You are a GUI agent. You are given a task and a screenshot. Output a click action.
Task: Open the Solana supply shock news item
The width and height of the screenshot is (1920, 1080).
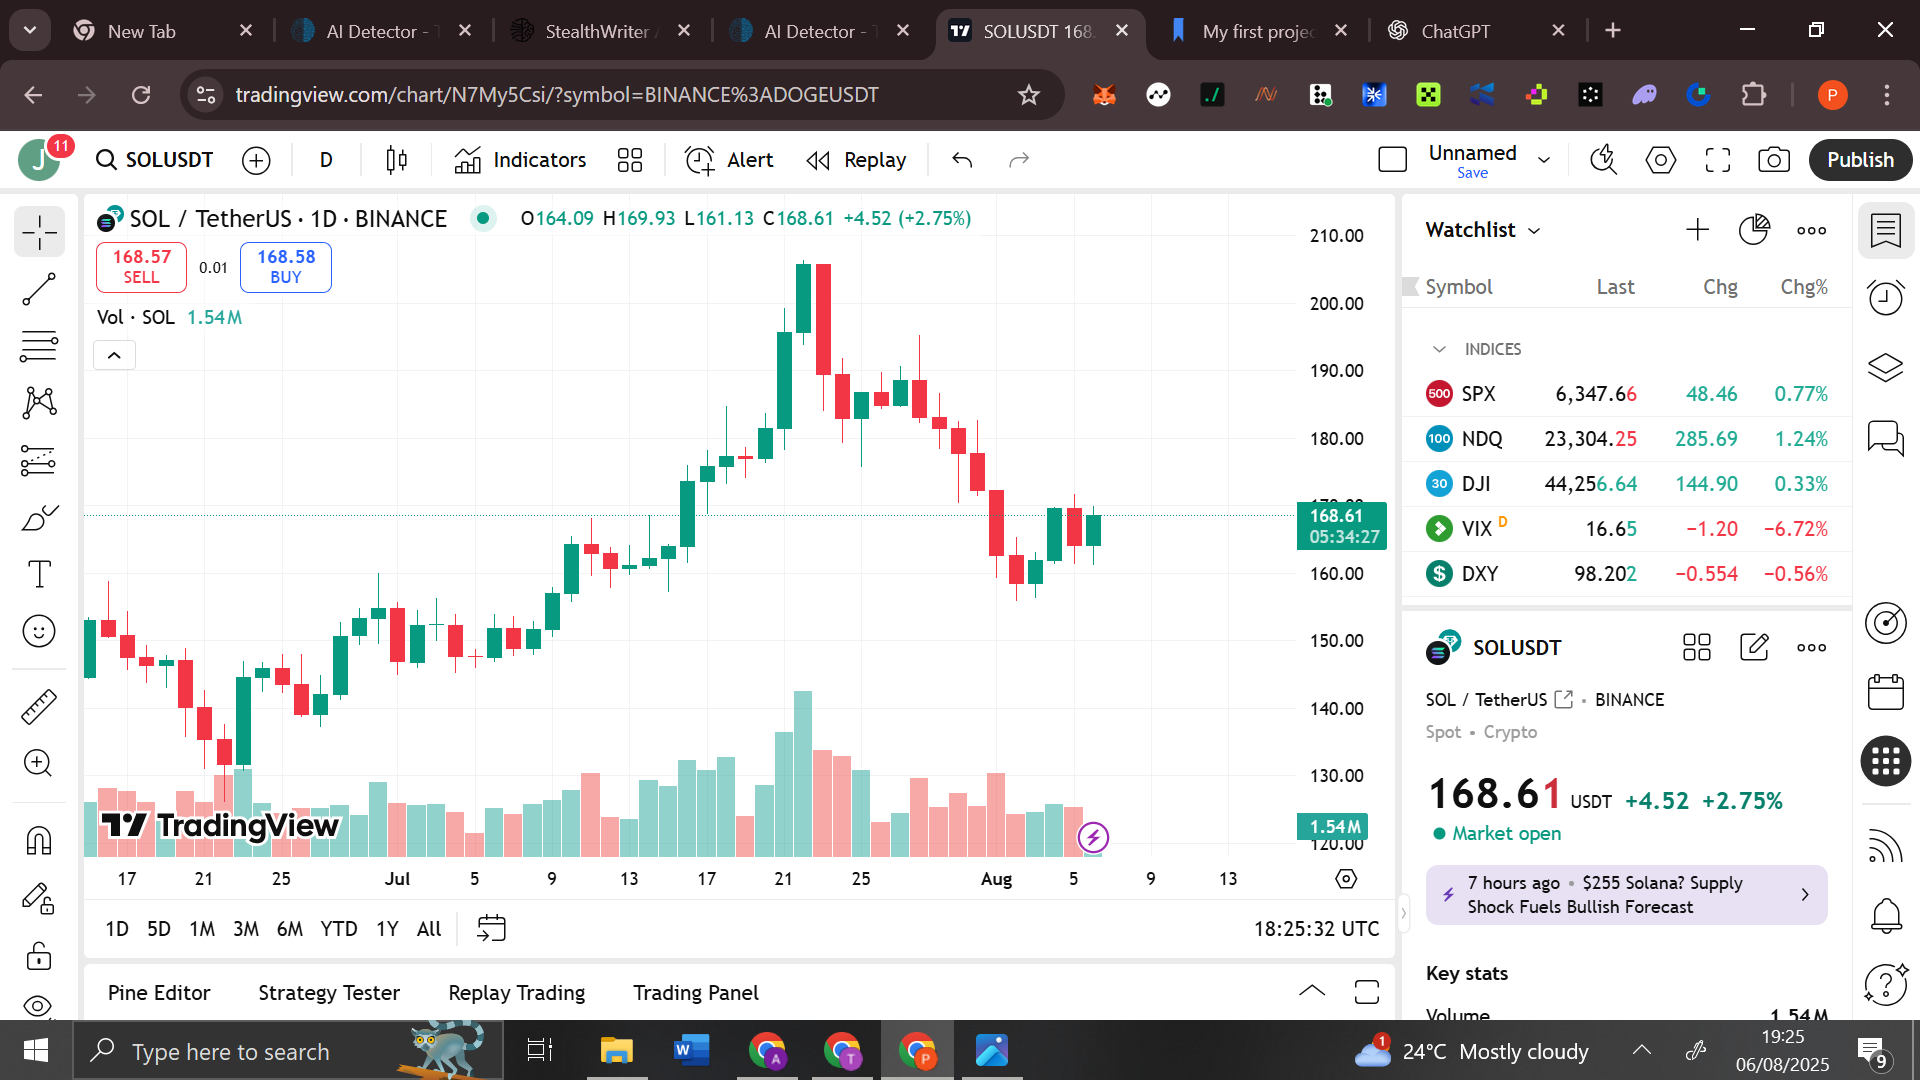tap(1627, 895)
